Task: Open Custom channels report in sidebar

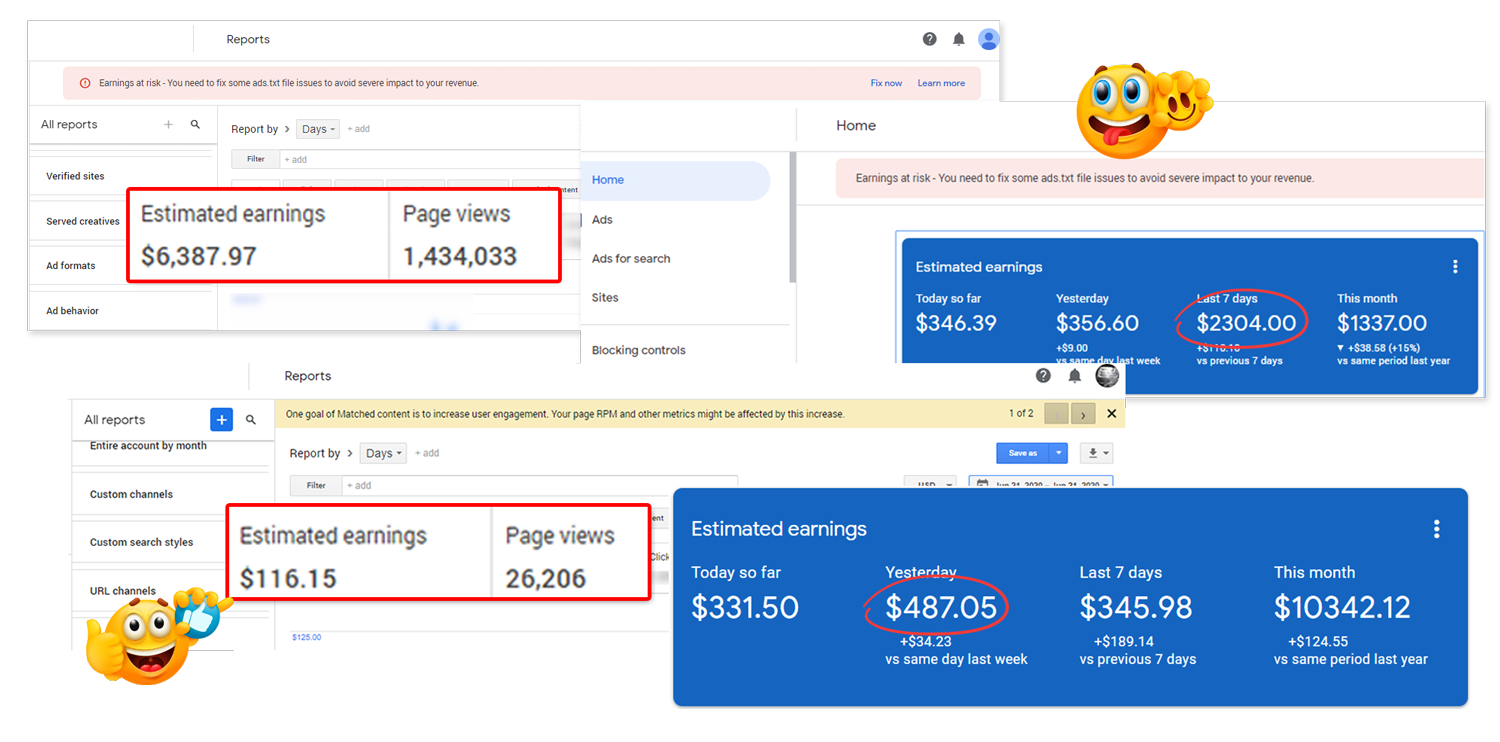Action: click(x=131, y=494)
